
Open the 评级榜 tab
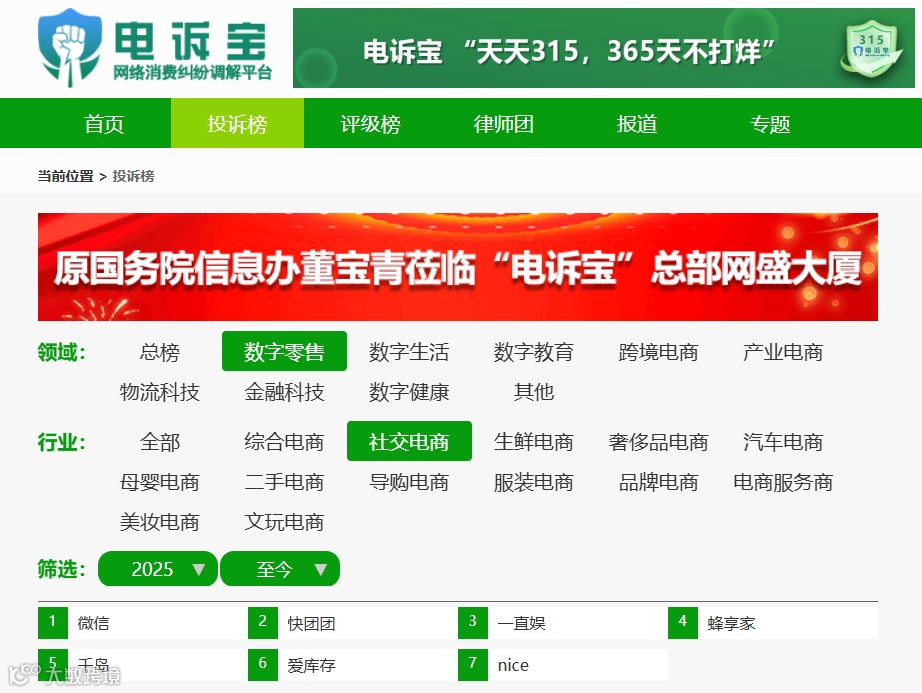(x=370, y=123)
